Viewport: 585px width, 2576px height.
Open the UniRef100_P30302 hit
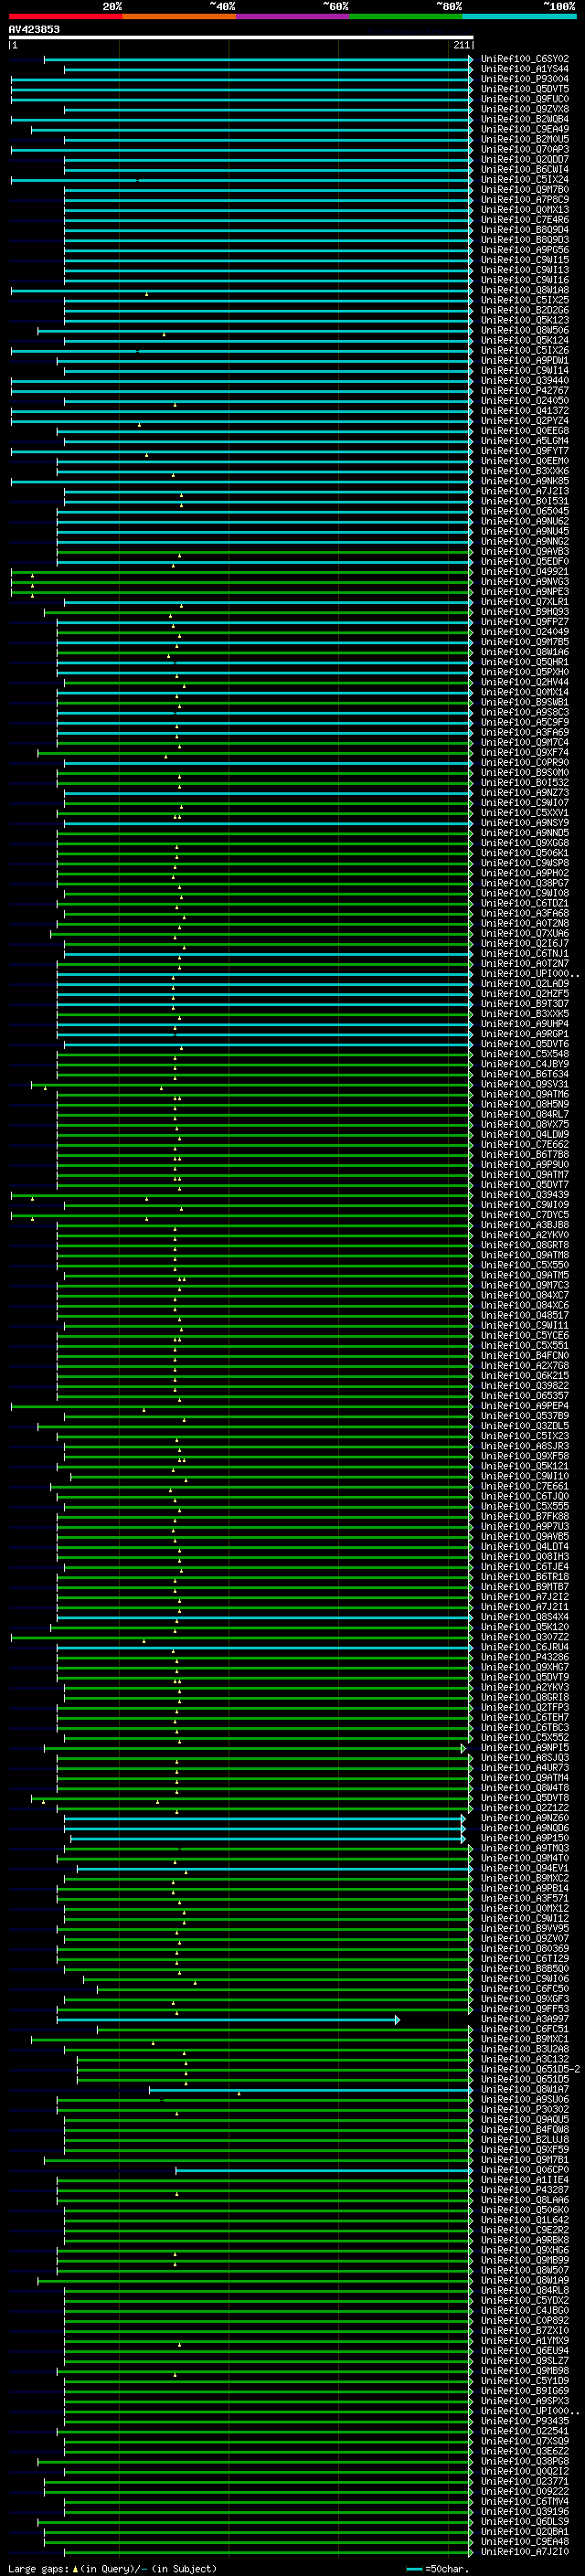(x=525, y=2109)
